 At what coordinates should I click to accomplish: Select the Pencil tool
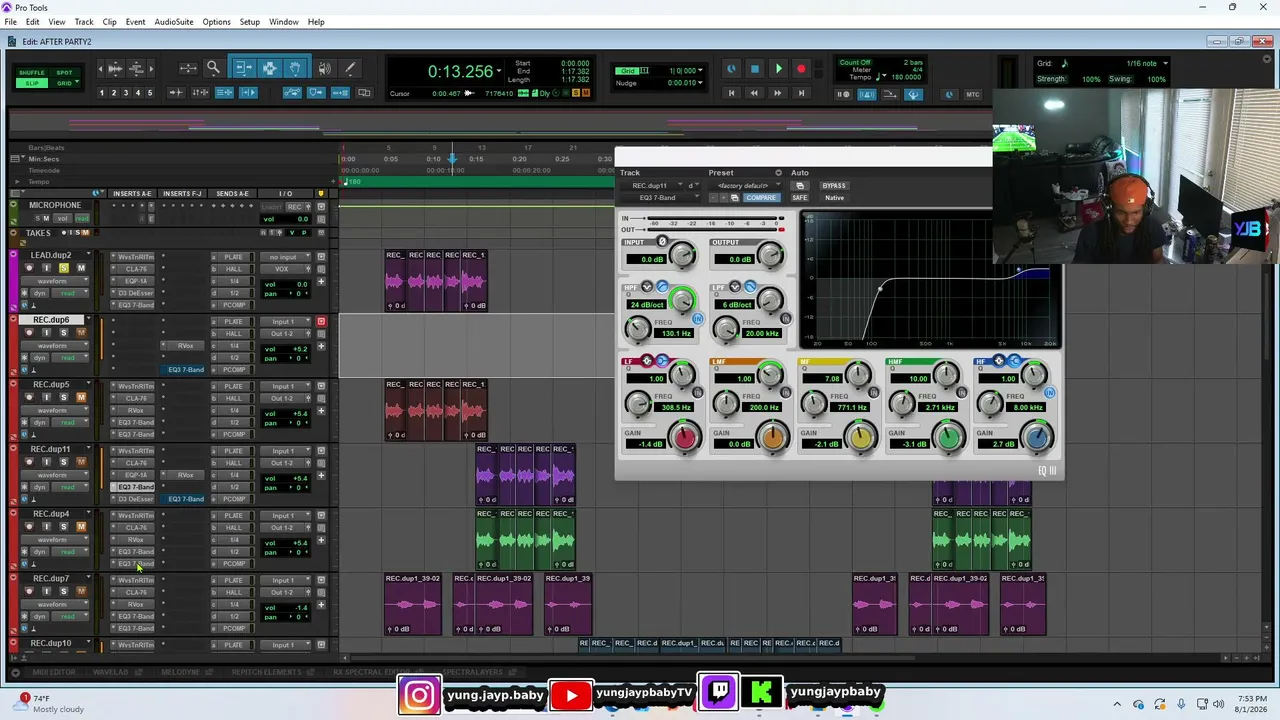pyautogui.click(x=350, y=68)
